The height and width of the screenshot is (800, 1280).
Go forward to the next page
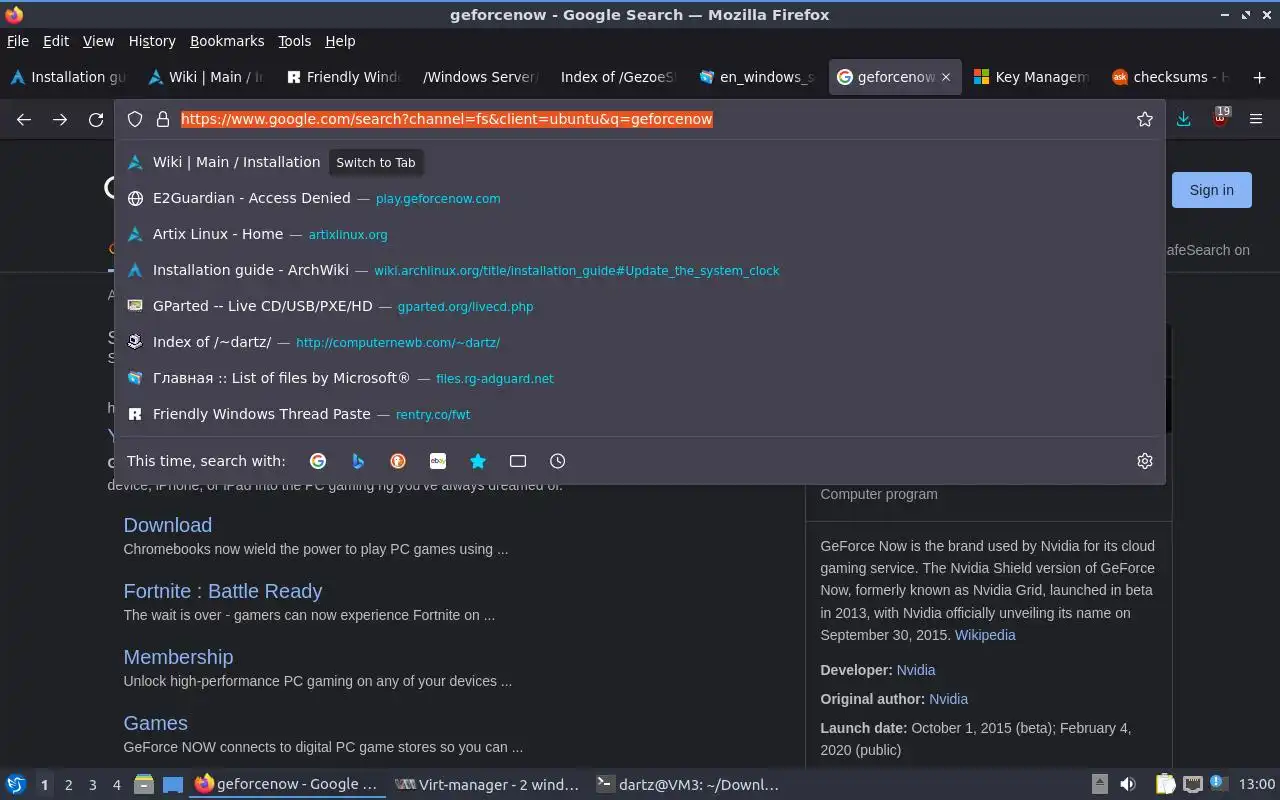click(60, 119)
